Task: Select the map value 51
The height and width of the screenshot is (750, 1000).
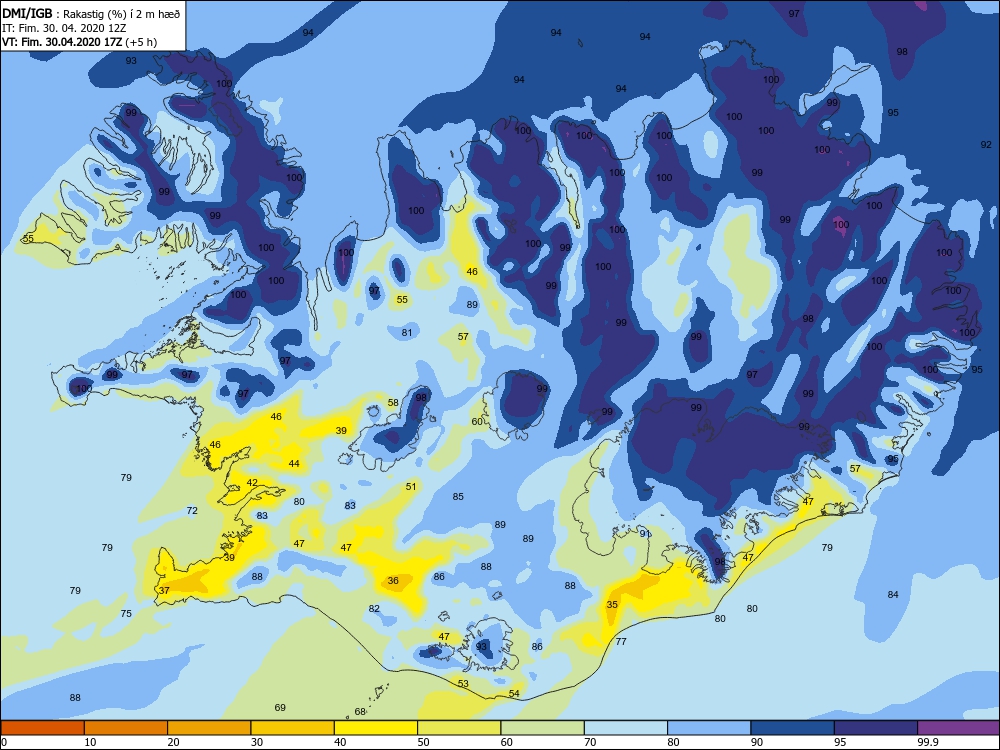Action: pos(411,487)
